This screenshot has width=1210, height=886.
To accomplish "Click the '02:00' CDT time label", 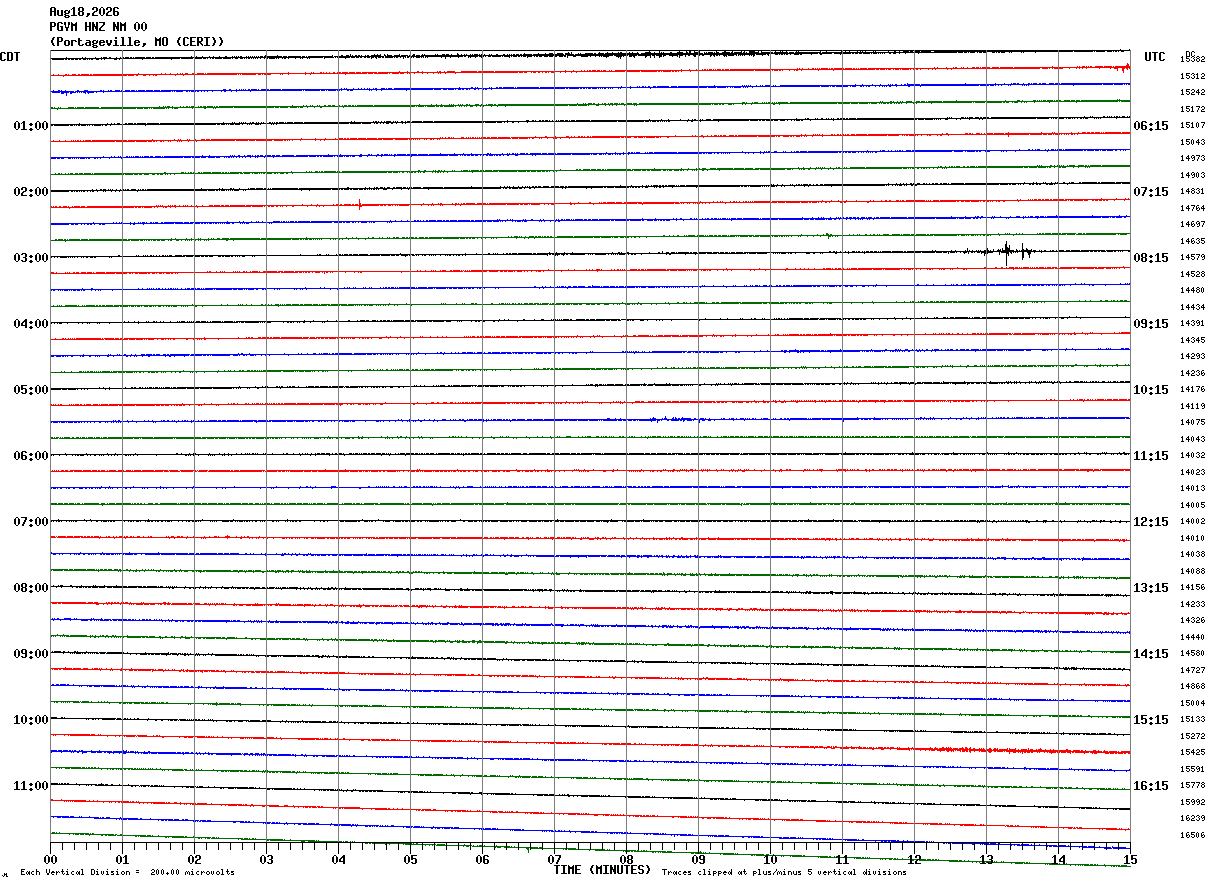I will tap(31, 192).
